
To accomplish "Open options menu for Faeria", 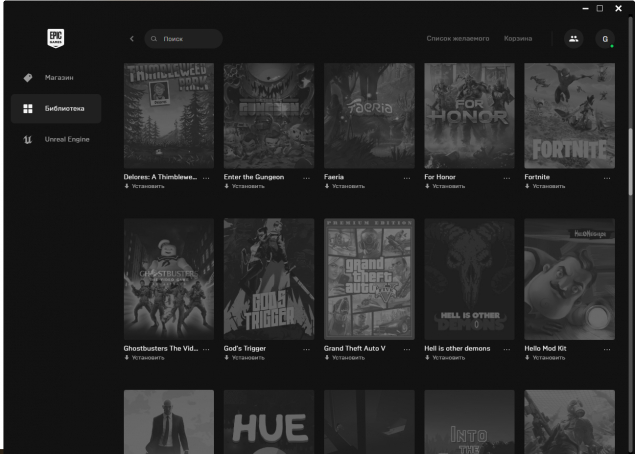I will [407, 178].
